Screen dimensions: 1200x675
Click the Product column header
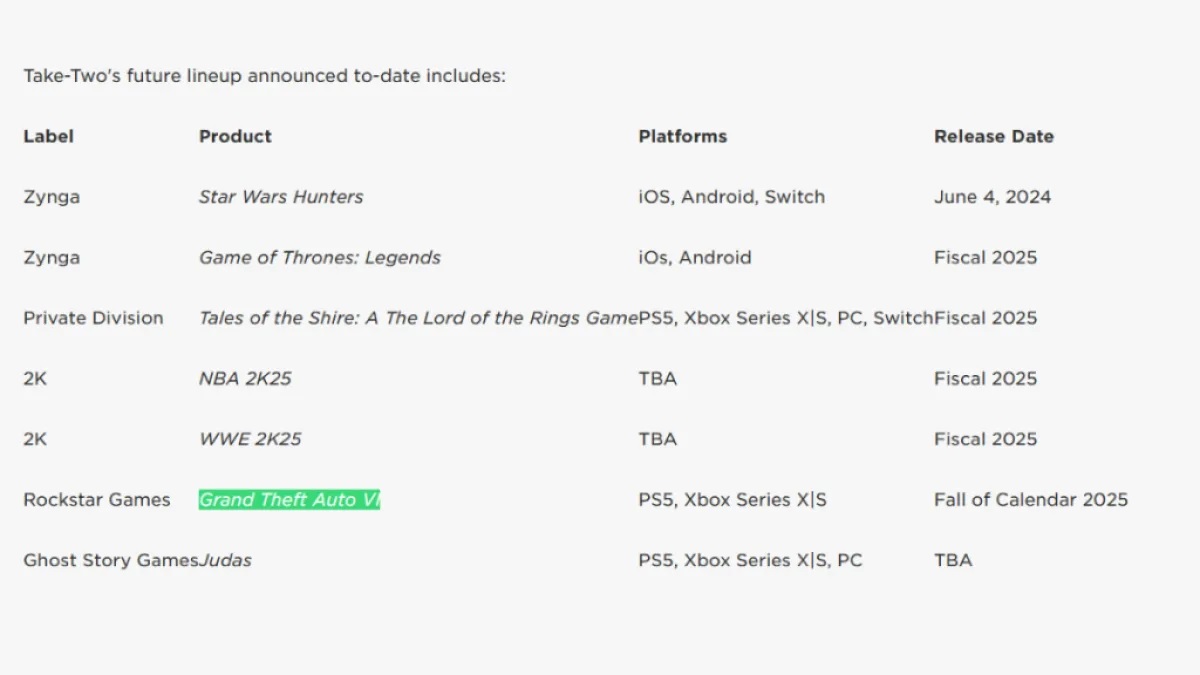(235, 136)
